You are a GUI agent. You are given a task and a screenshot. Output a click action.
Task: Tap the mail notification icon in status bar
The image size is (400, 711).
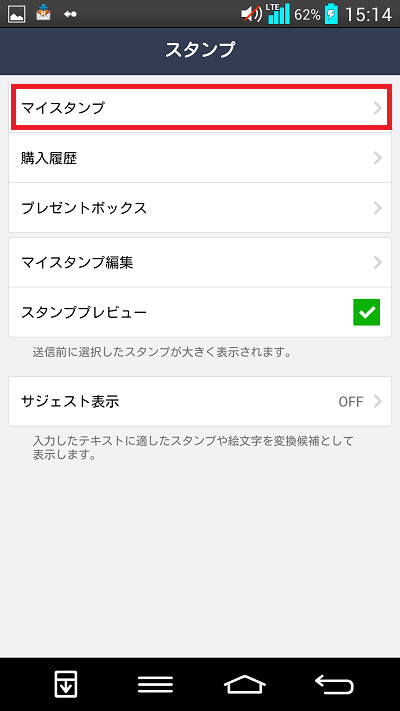(x=44, y=13)
